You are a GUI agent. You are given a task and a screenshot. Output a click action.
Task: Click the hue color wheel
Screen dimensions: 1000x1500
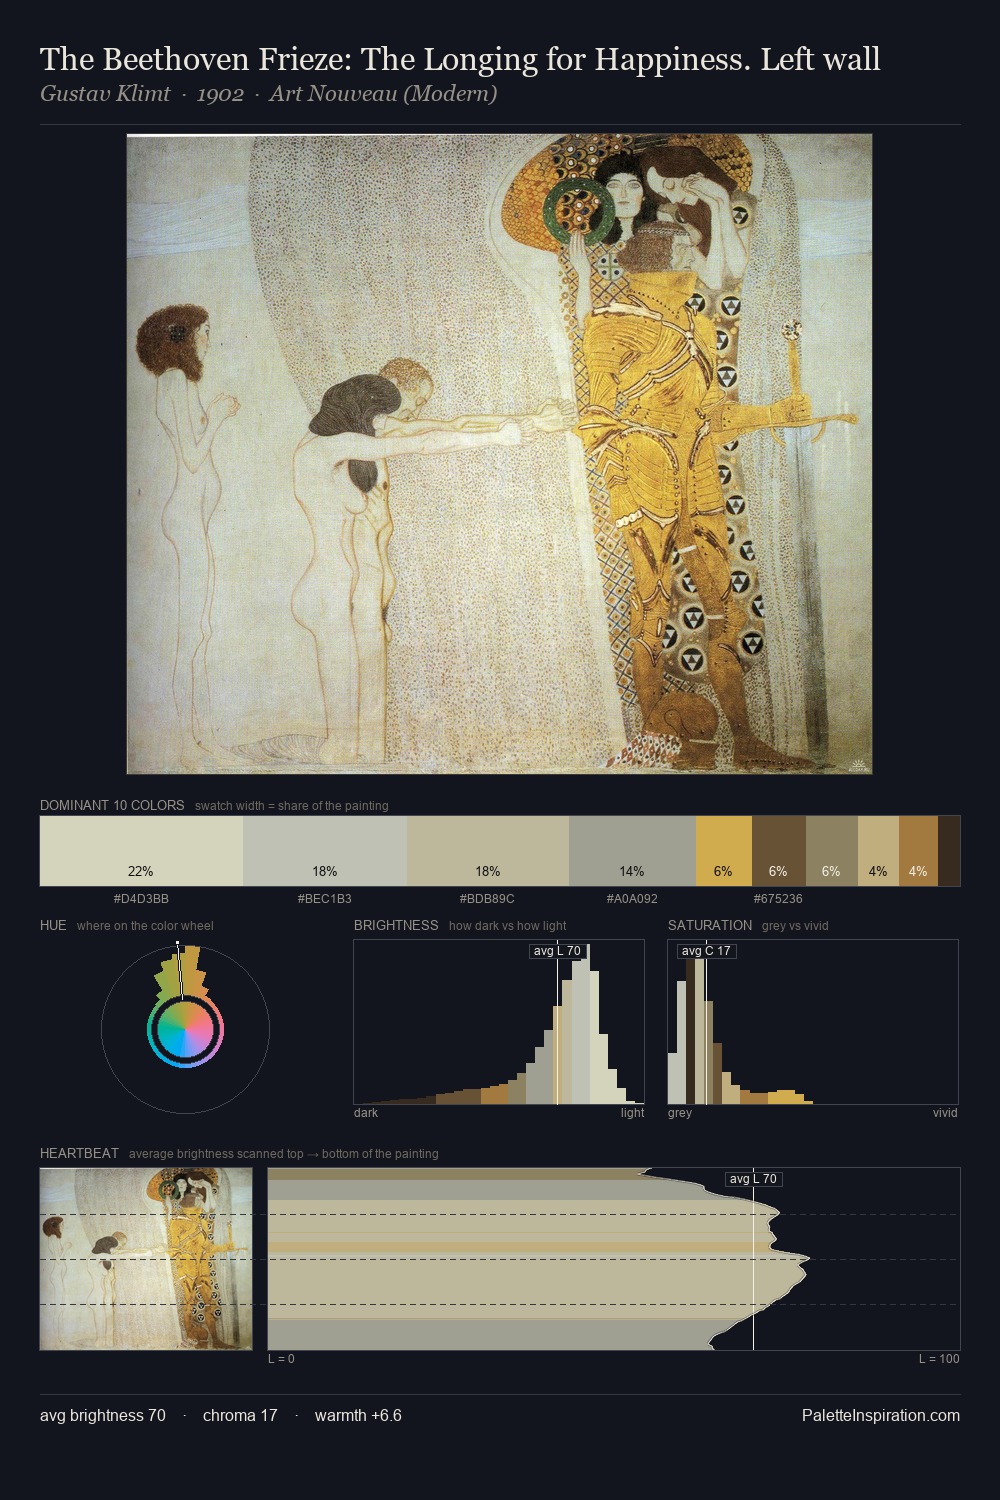click(185, 1029)
